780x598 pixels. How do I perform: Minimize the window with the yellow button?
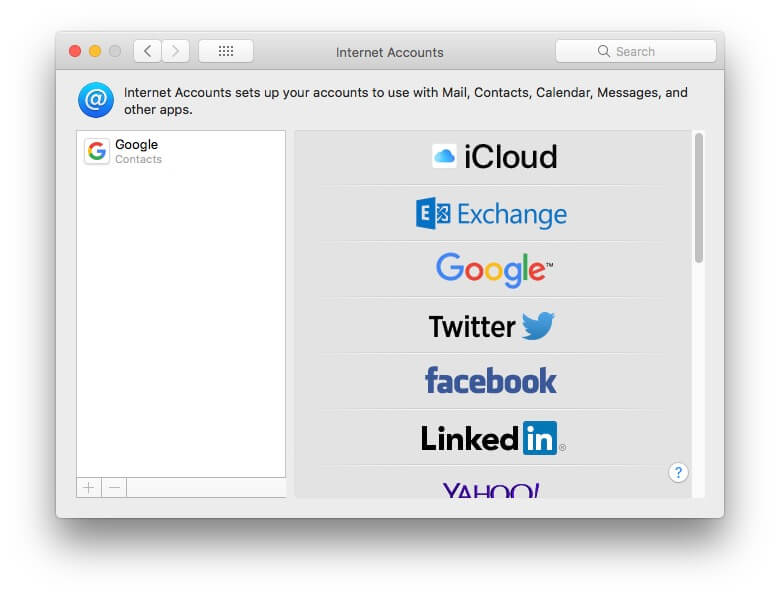point(95,51)
